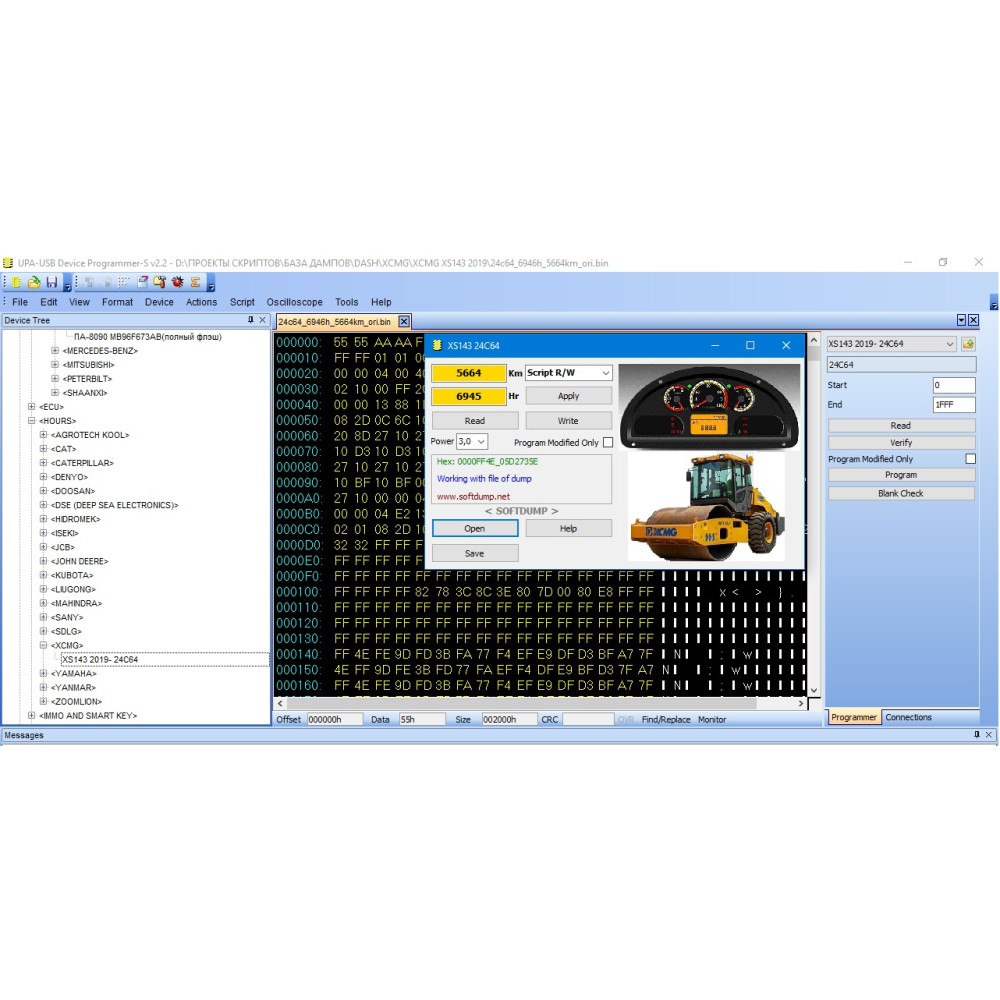Click the eraser toolbar icon
Screen dimensions: 1000x1000
point(143,282)
